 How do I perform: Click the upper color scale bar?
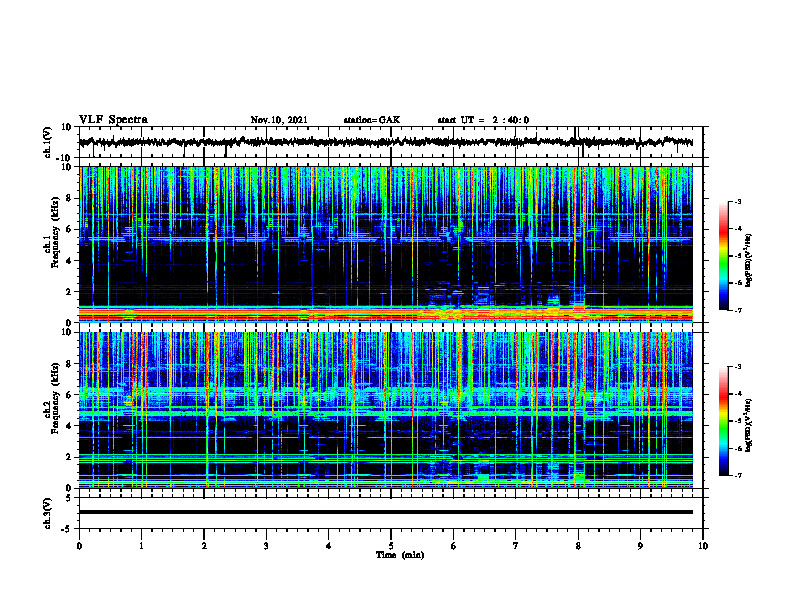[x=724, y=256]
